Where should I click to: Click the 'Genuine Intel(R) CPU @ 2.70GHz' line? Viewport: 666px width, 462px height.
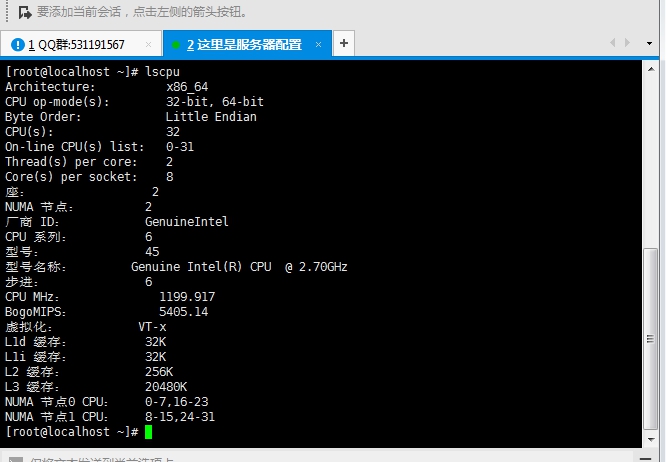pos(239,267)
